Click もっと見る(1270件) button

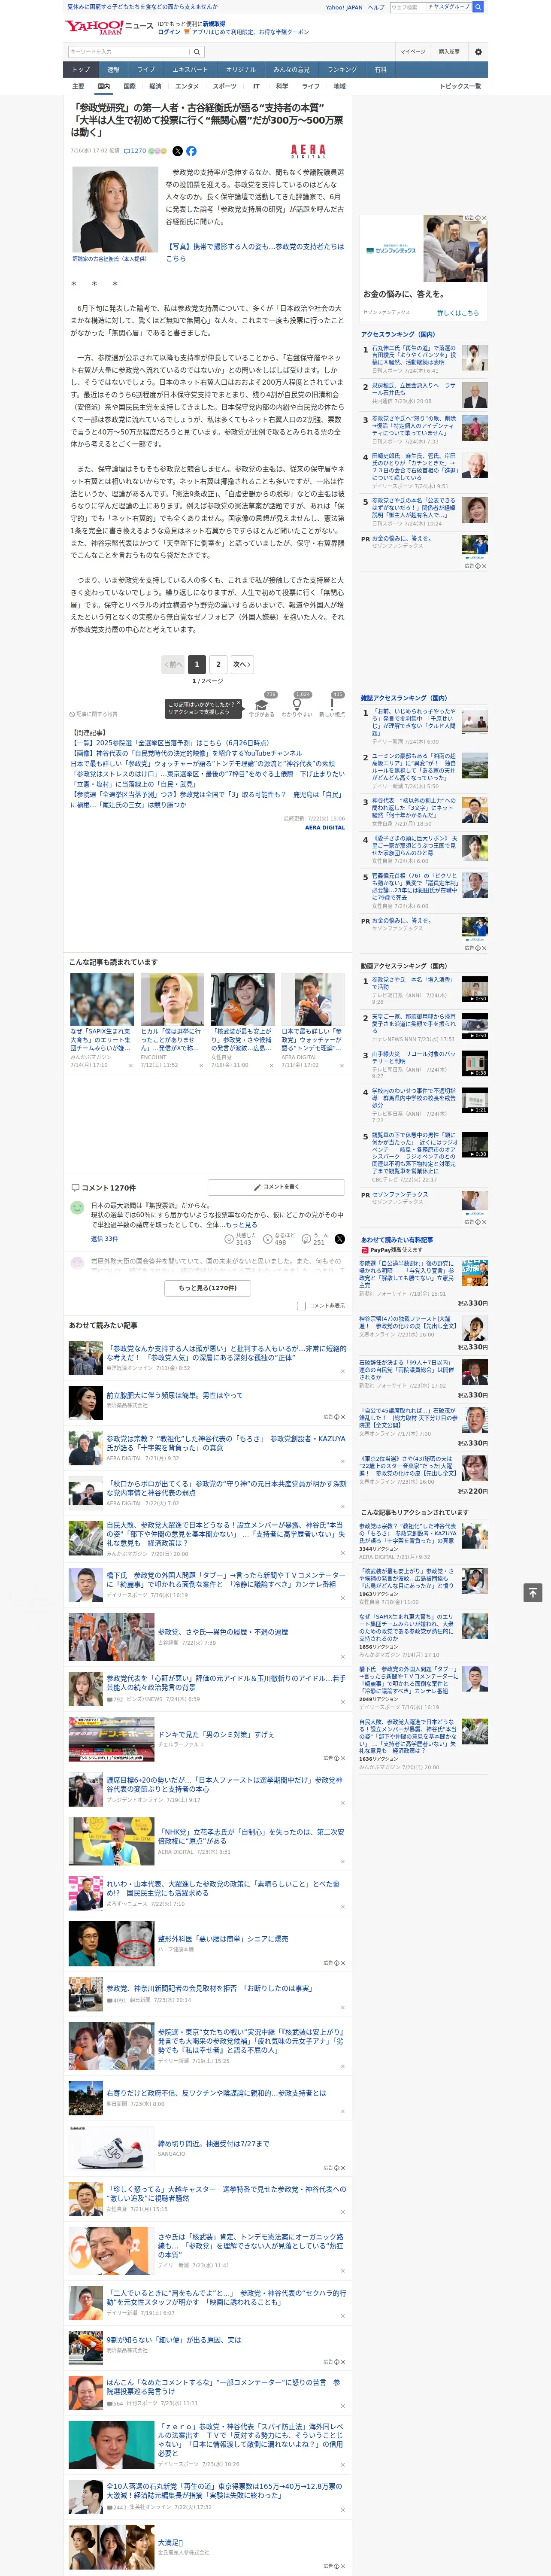(x=208, y=1288)
